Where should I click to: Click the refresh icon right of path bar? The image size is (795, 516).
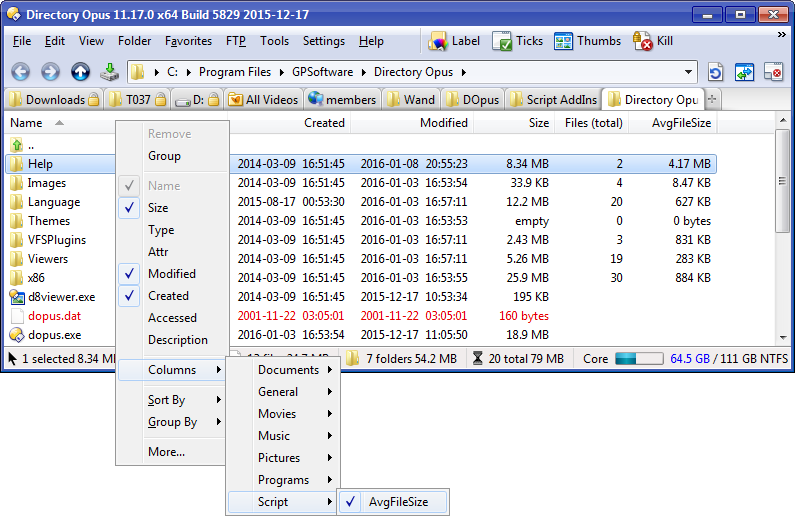point(715,73)
